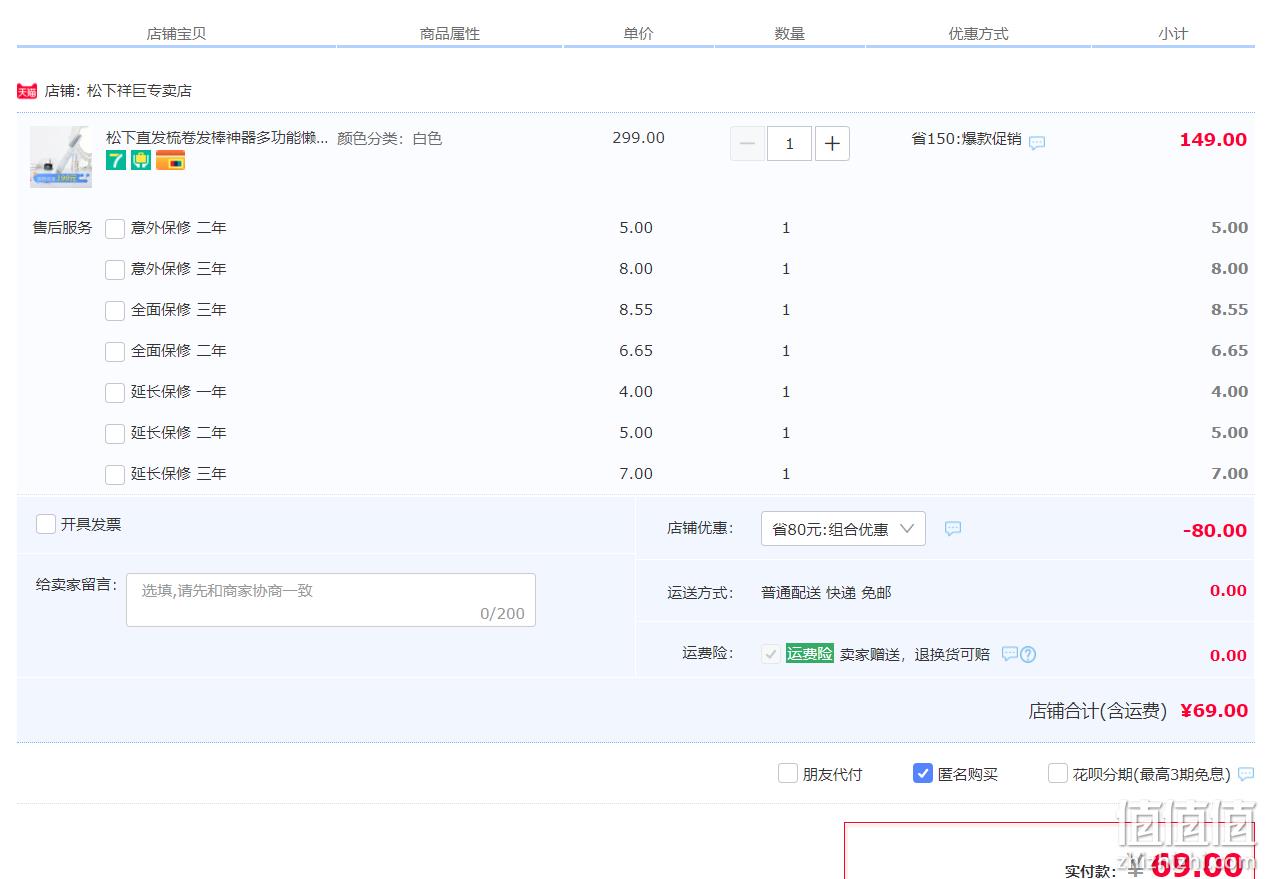
Task: Click the 店铺宝贝 column header
Action: coord(177,34)
